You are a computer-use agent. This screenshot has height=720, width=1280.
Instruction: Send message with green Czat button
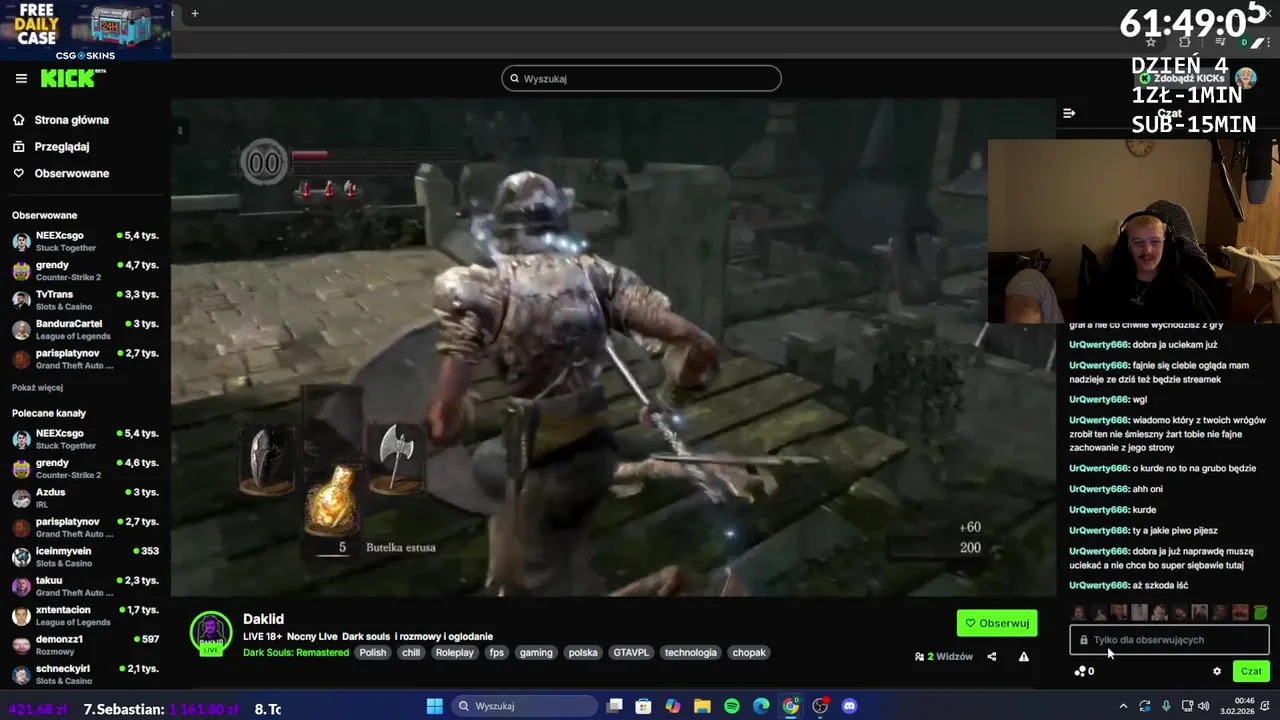tap(1251, 671)
